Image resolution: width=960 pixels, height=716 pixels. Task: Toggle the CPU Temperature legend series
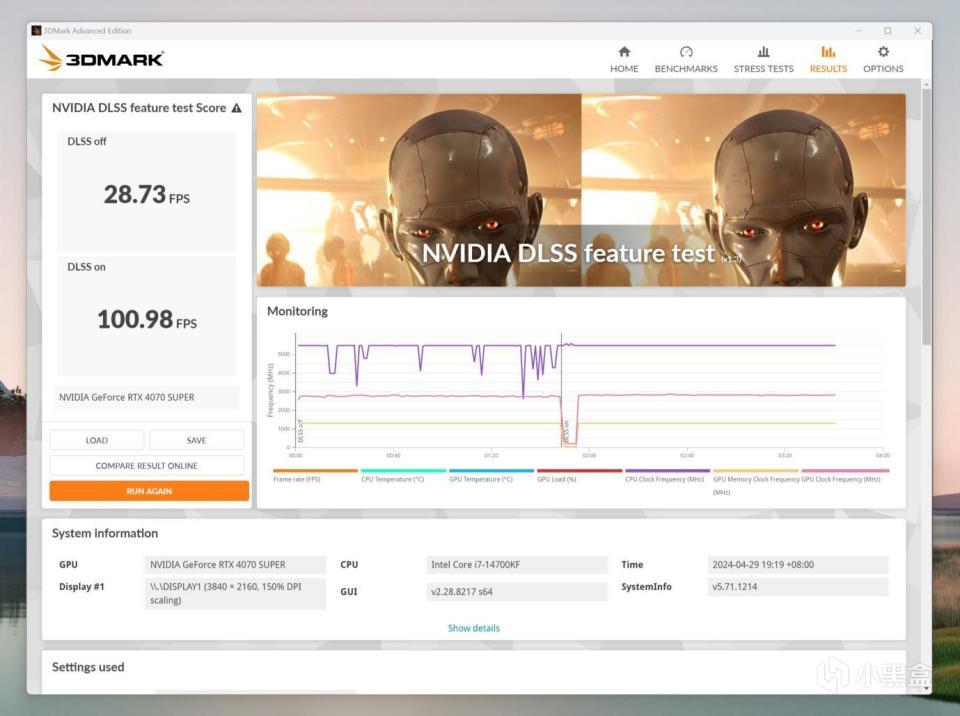tap(403, 476)
